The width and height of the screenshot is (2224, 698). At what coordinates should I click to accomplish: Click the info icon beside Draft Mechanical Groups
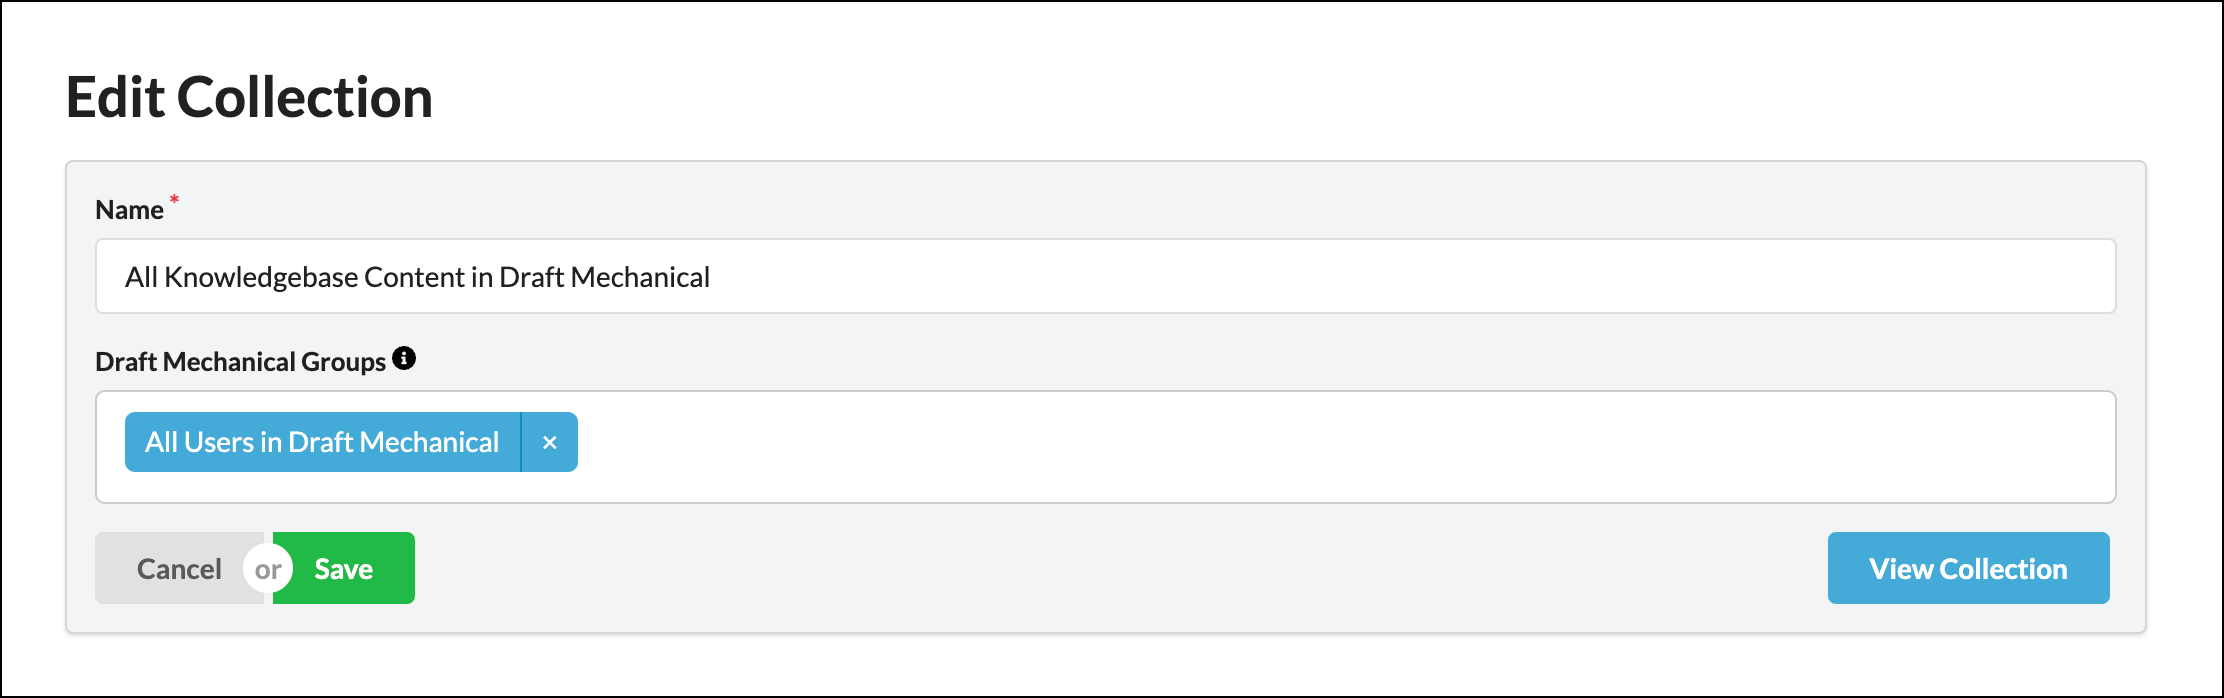pos(404,358)
